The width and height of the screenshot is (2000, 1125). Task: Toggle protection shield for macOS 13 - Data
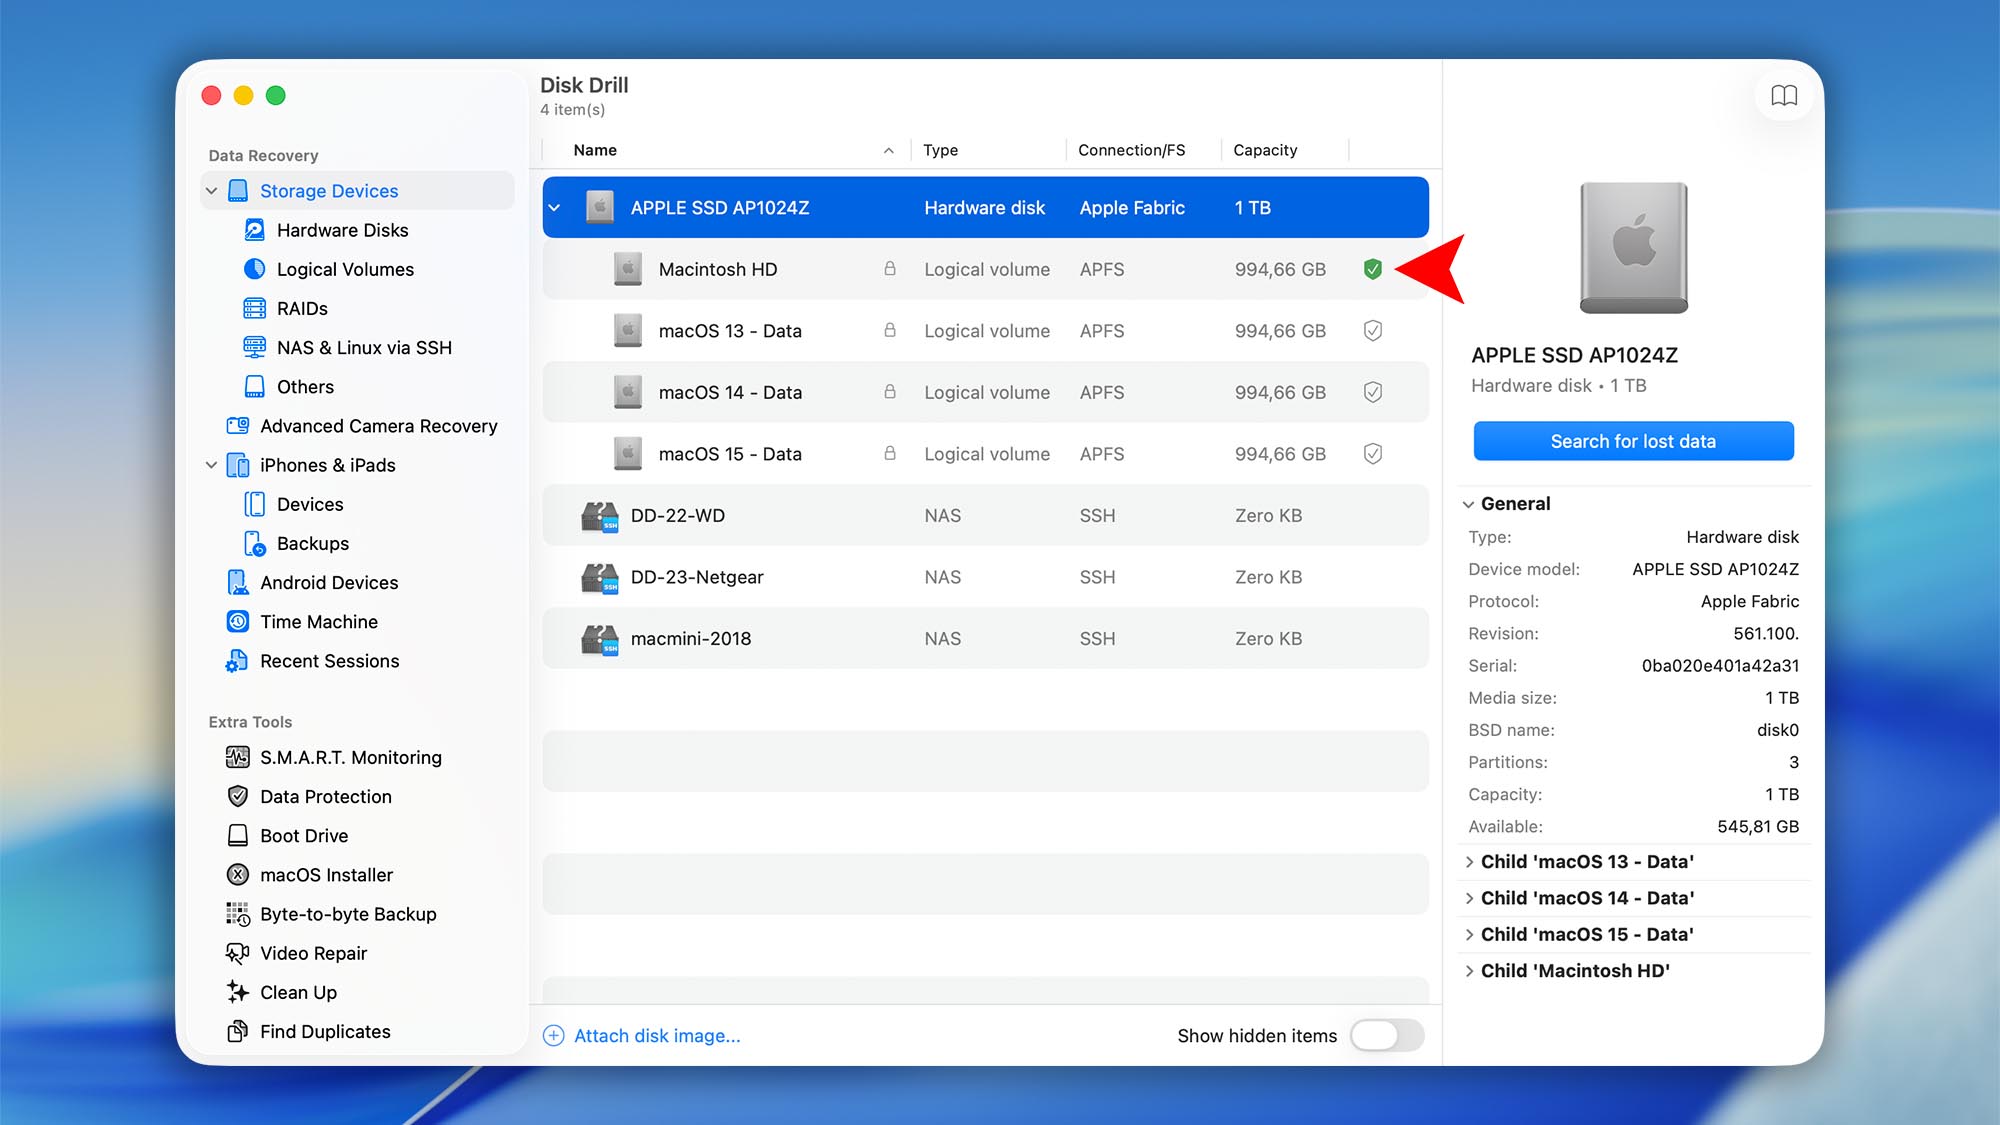(1373, 331)
